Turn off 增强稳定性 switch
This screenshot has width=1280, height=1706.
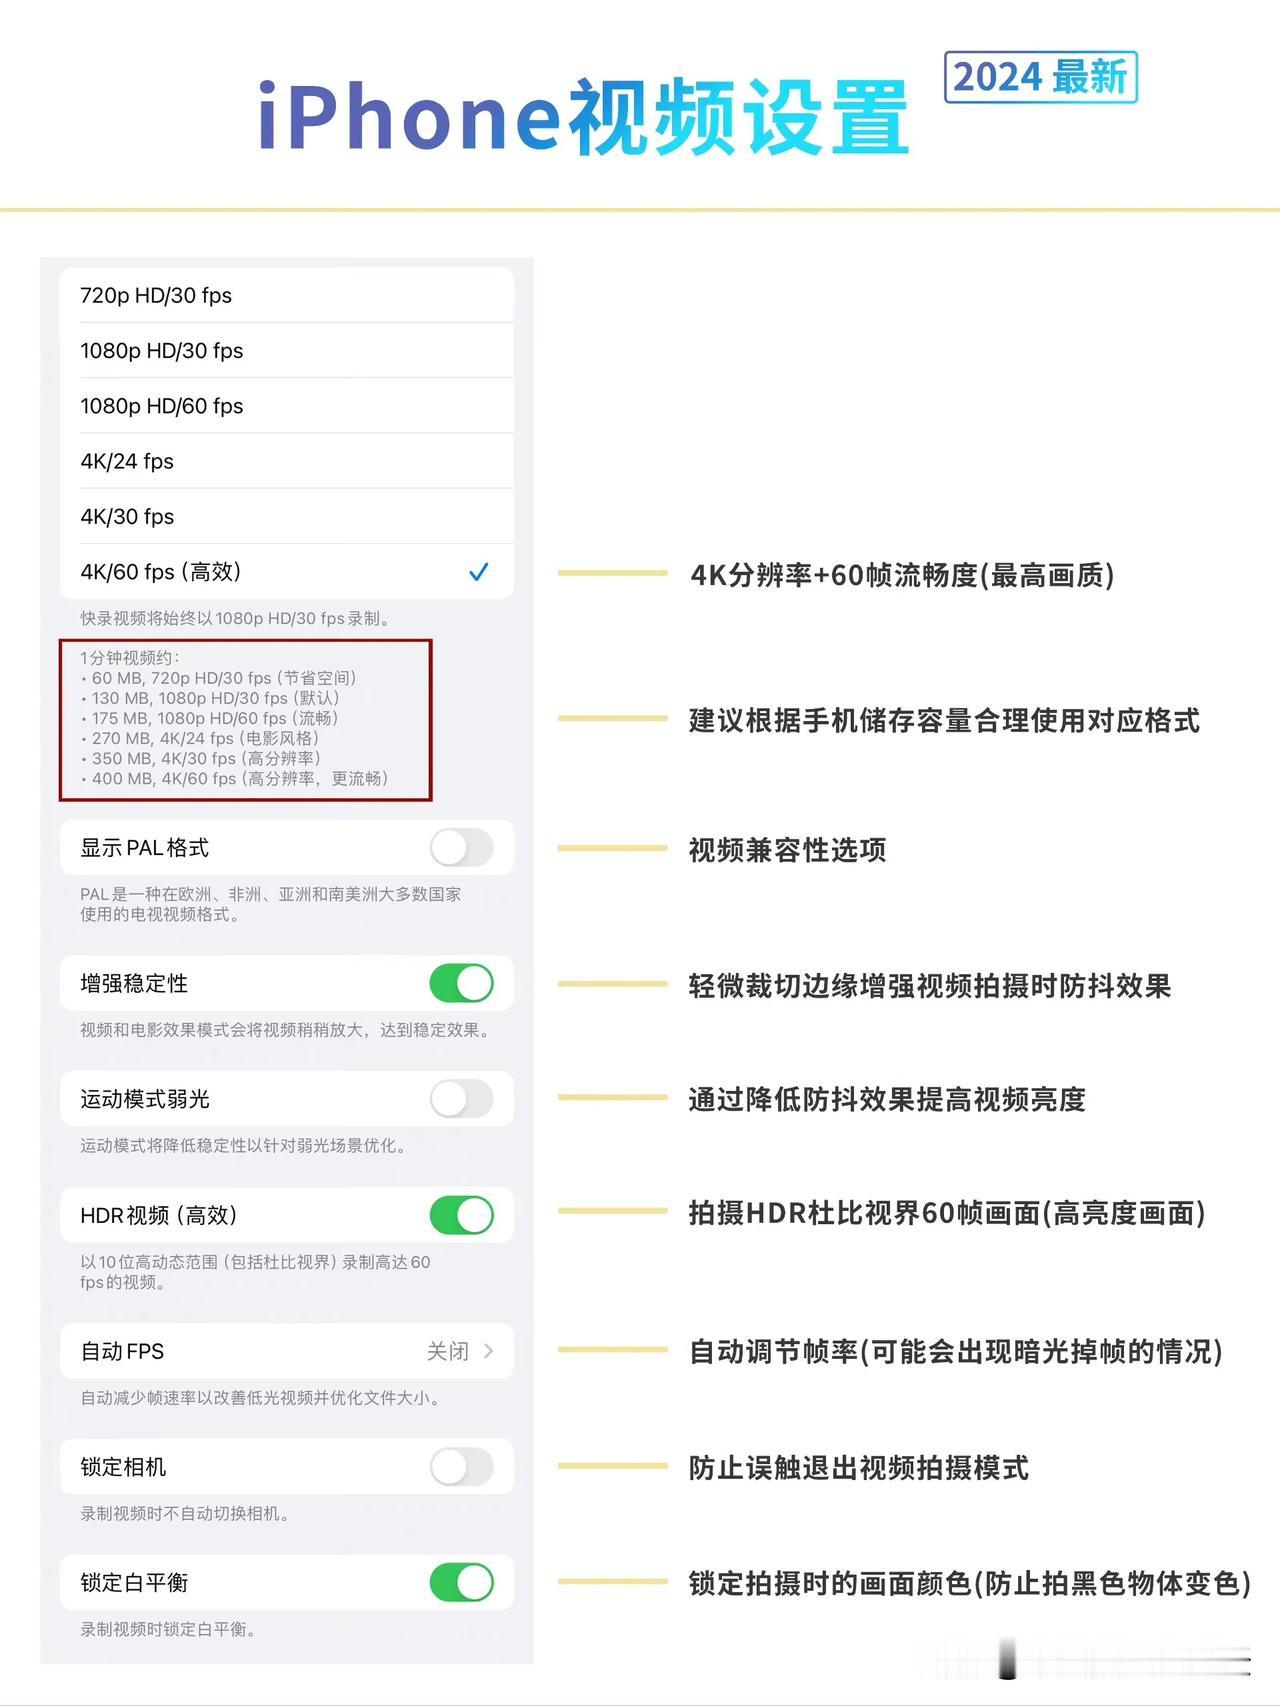coord(462,983)
